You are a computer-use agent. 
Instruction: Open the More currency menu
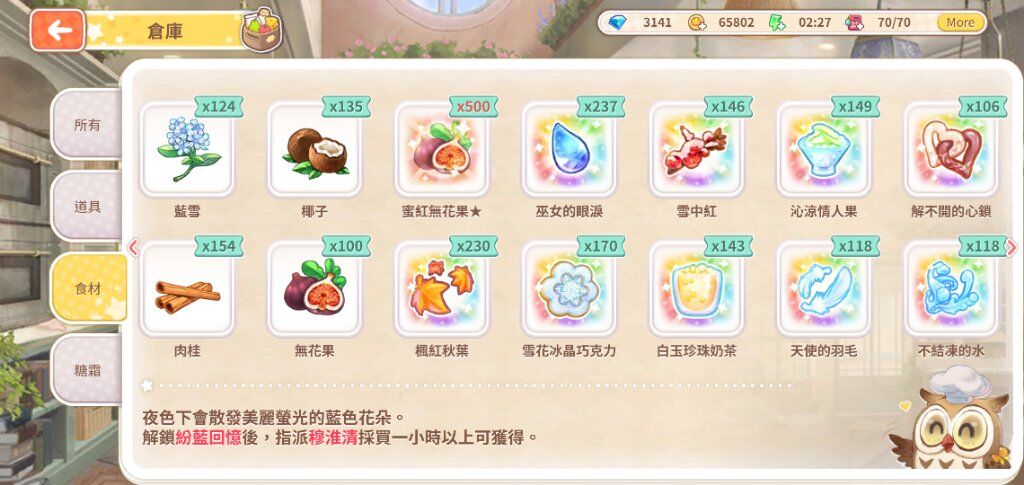[x=960, y=22]
